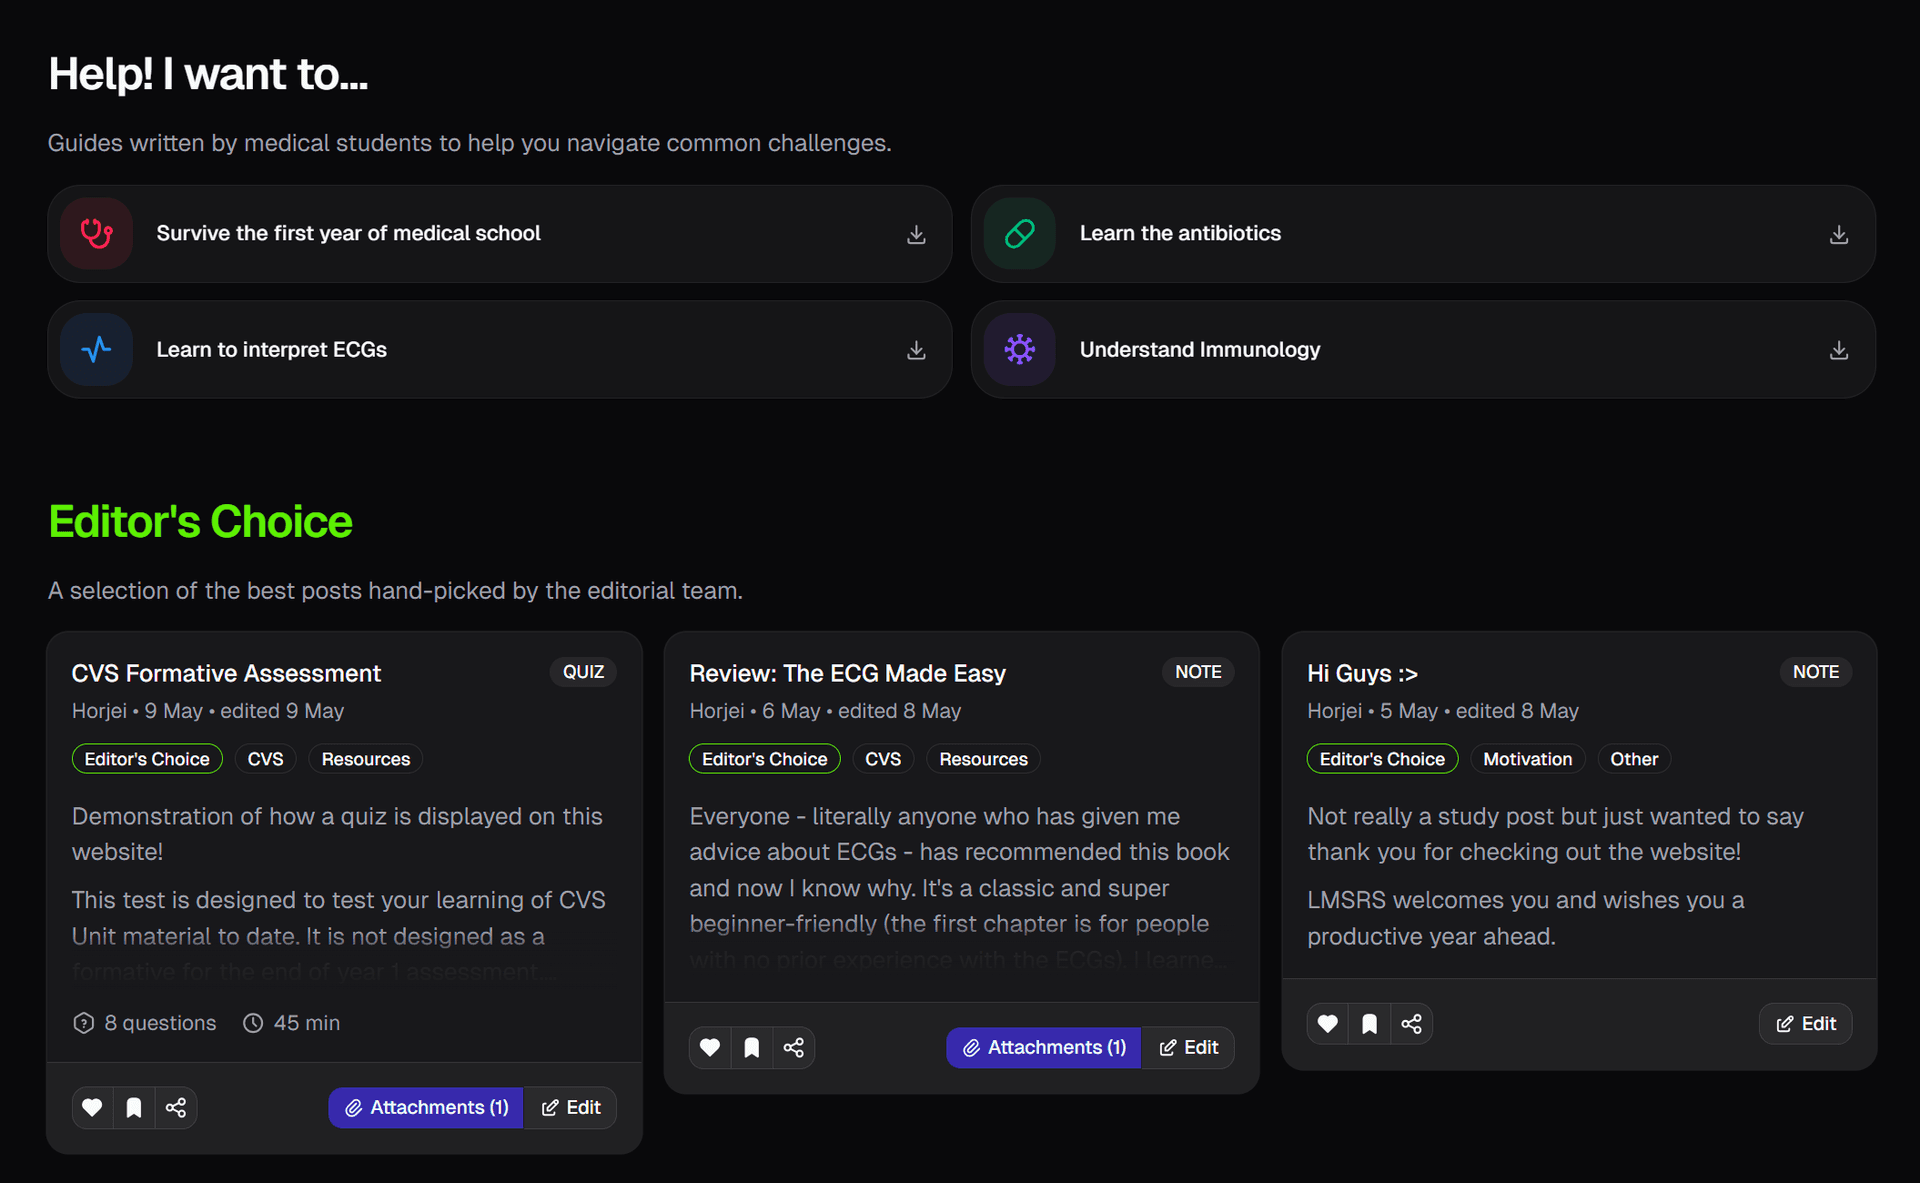The image size is (1920, 1183).
Task: Click the blue ECG pulse icon
Action: click(96, 349)
